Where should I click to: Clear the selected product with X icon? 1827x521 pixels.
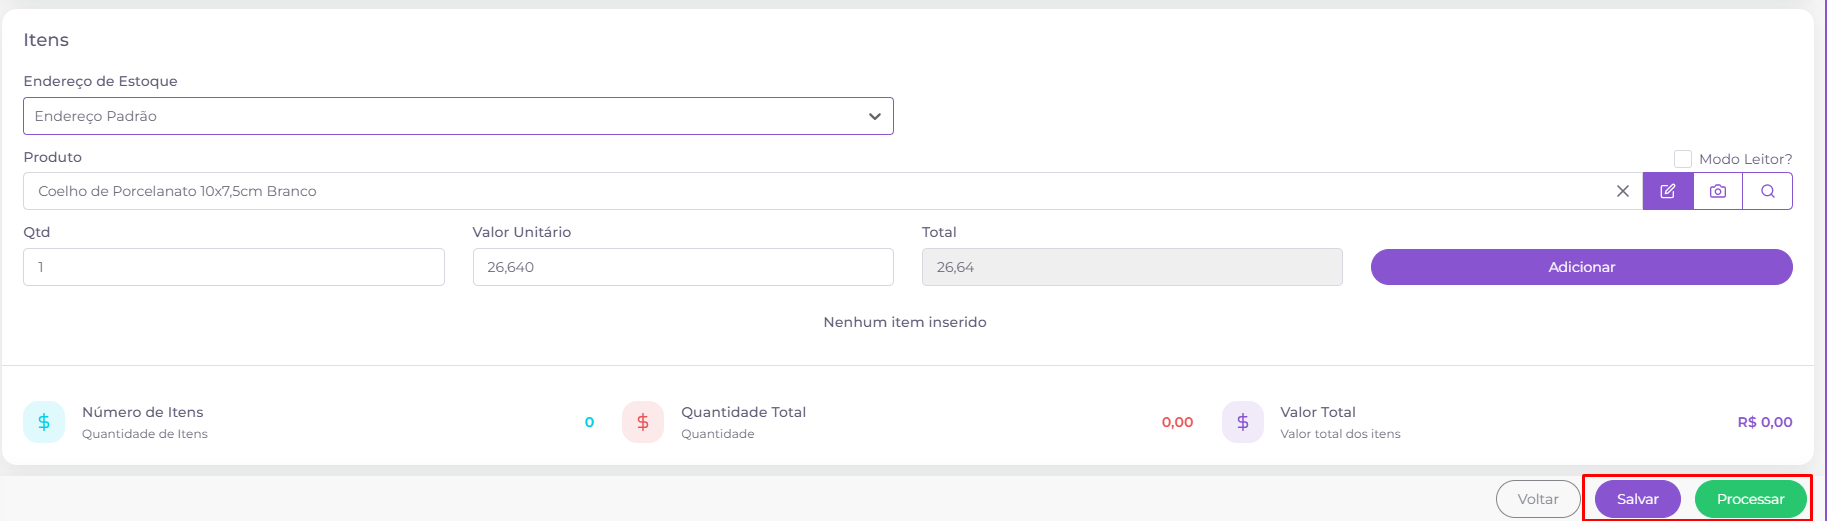(x=1623, y=191)
